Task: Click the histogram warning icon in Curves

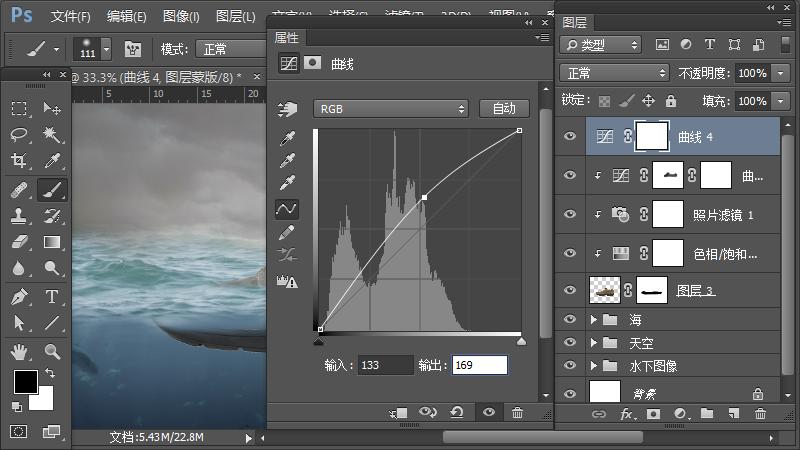Action: pos(287,281)
